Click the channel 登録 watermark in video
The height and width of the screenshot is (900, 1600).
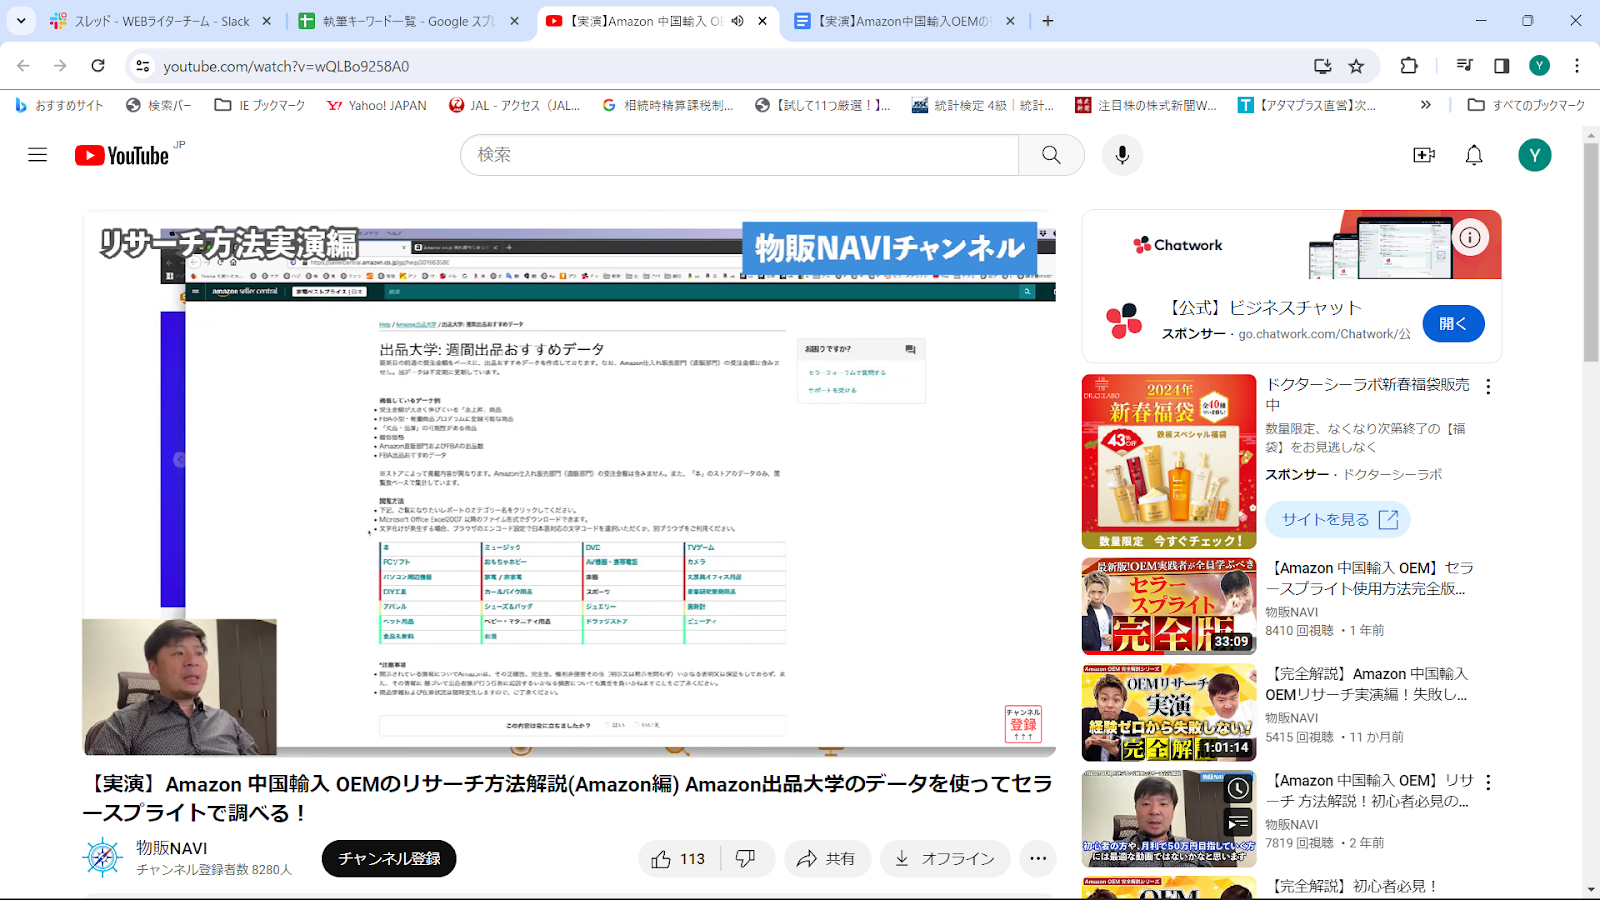point(1023,724)
